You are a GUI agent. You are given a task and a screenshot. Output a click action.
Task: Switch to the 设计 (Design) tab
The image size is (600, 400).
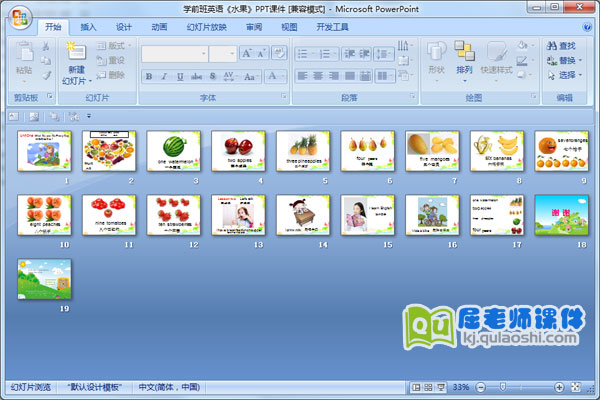(123, 27)
